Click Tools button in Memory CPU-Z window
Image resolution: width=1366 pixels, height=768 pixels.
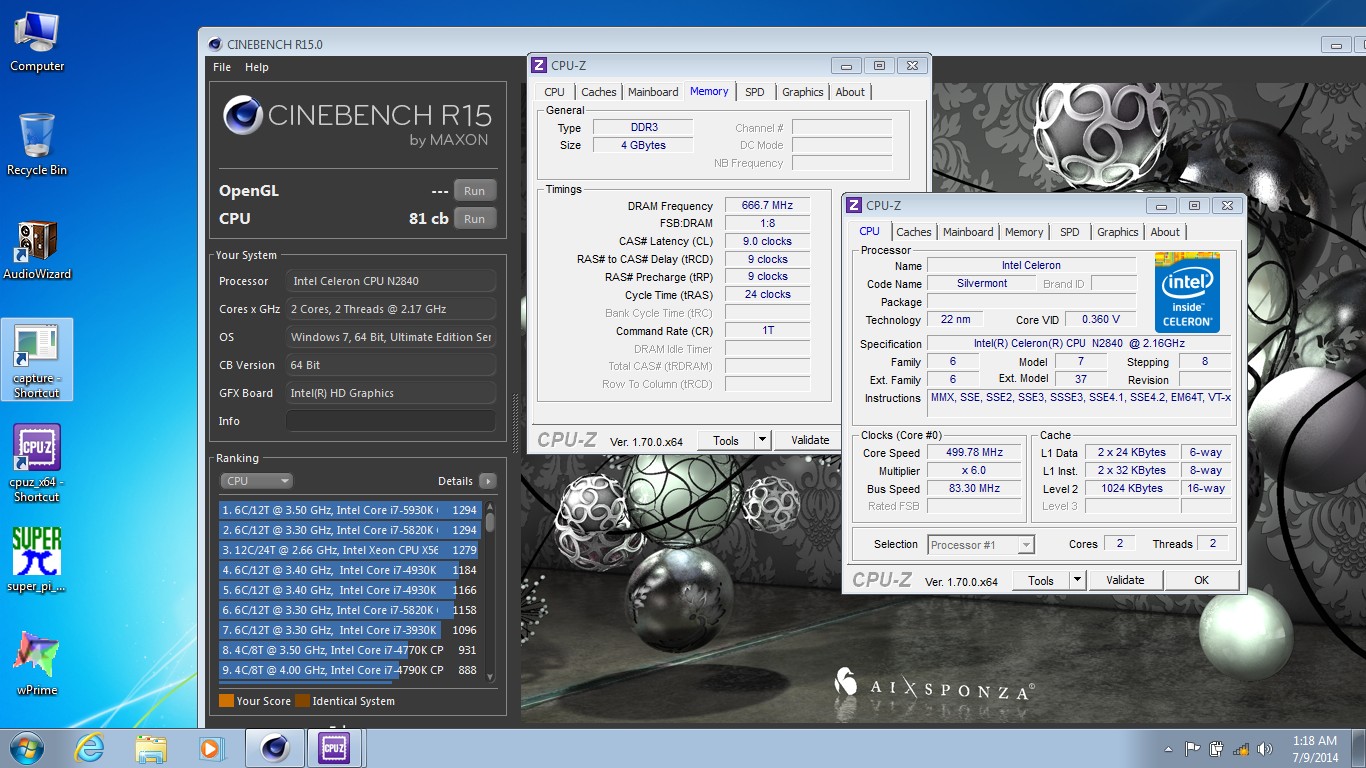[726, 440]
